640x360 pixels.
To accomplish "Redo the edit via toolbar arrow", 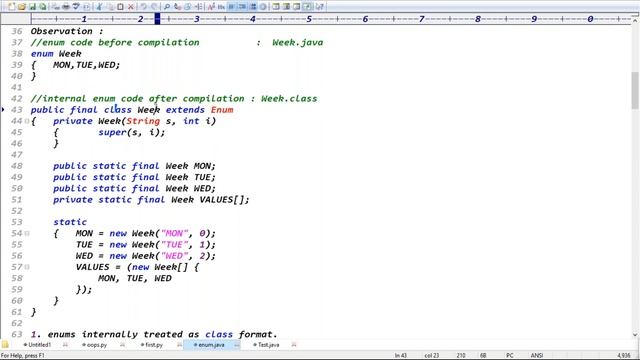I will [x=154, y=7].
